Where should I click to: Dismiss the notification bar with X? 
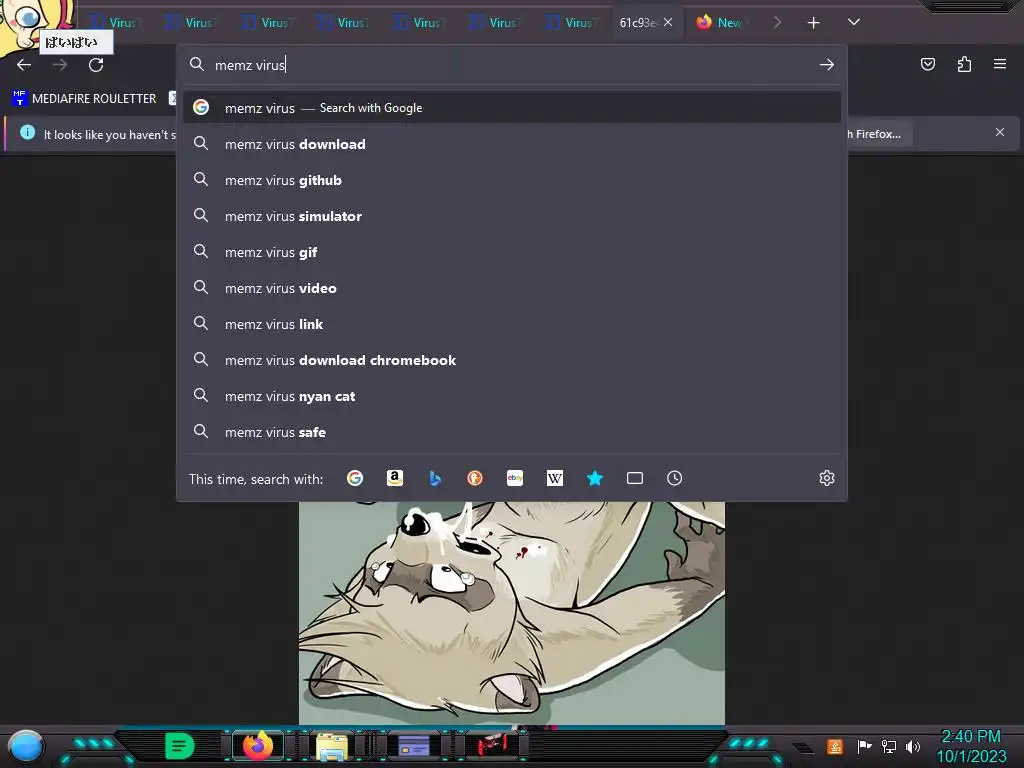click(1000, 132)
